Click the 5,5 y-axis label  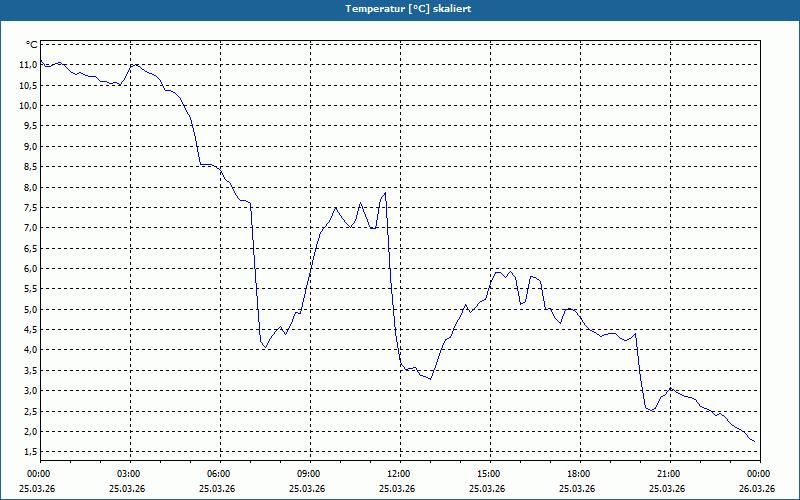(31, 289)
